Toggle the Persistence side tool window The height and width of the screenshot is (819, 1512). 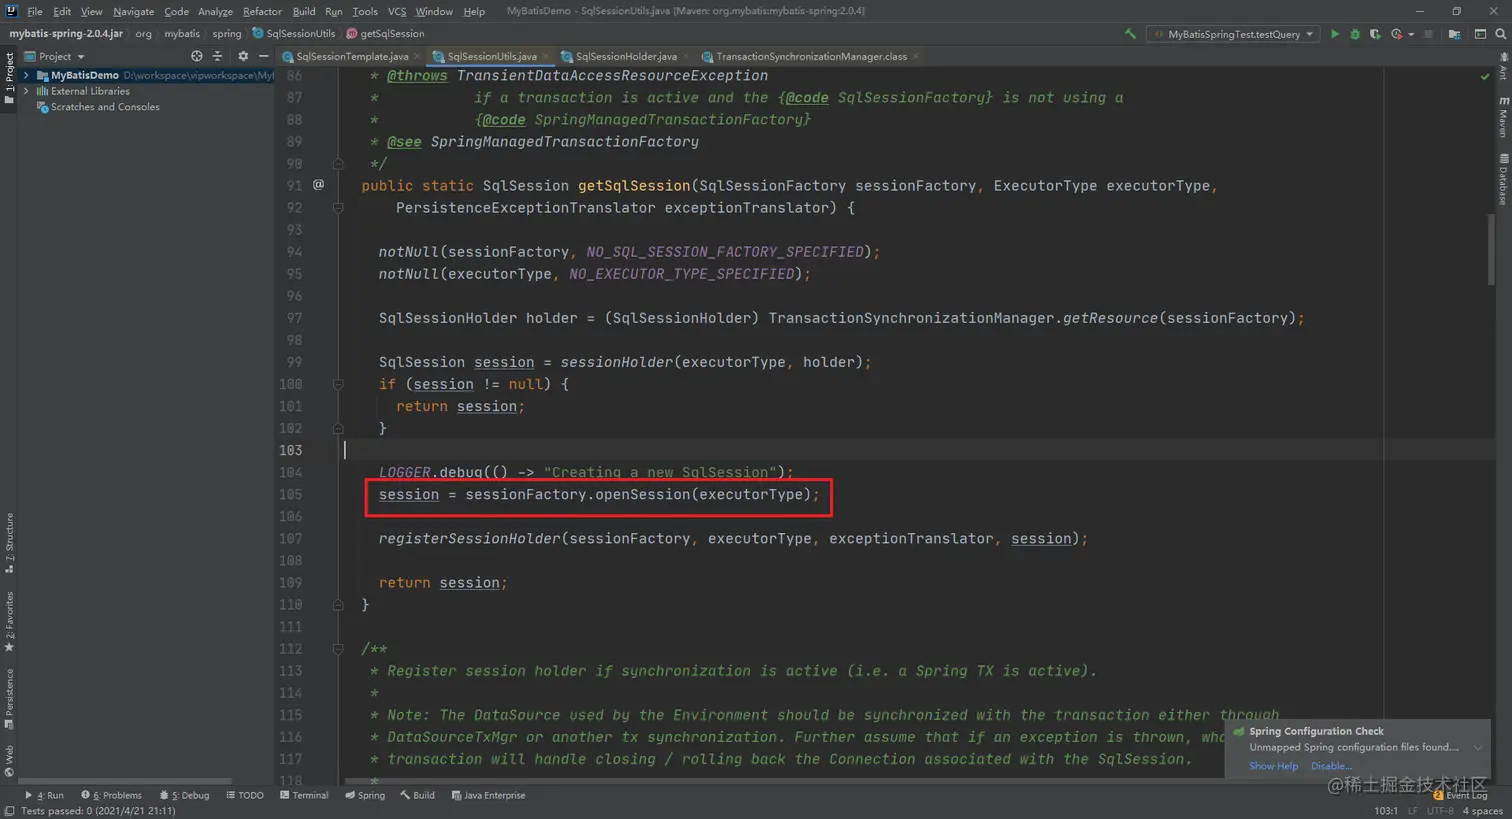9,699
